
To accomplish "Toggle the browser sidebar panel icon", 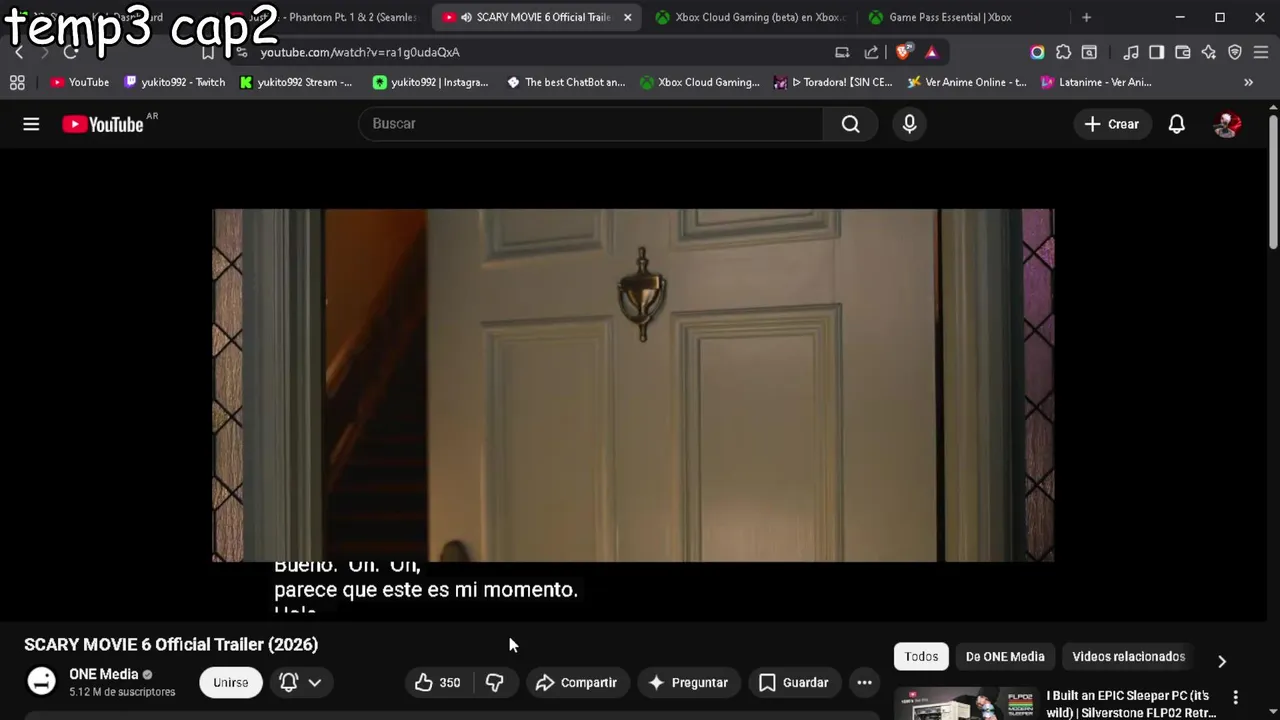I will pos(1157,52).
